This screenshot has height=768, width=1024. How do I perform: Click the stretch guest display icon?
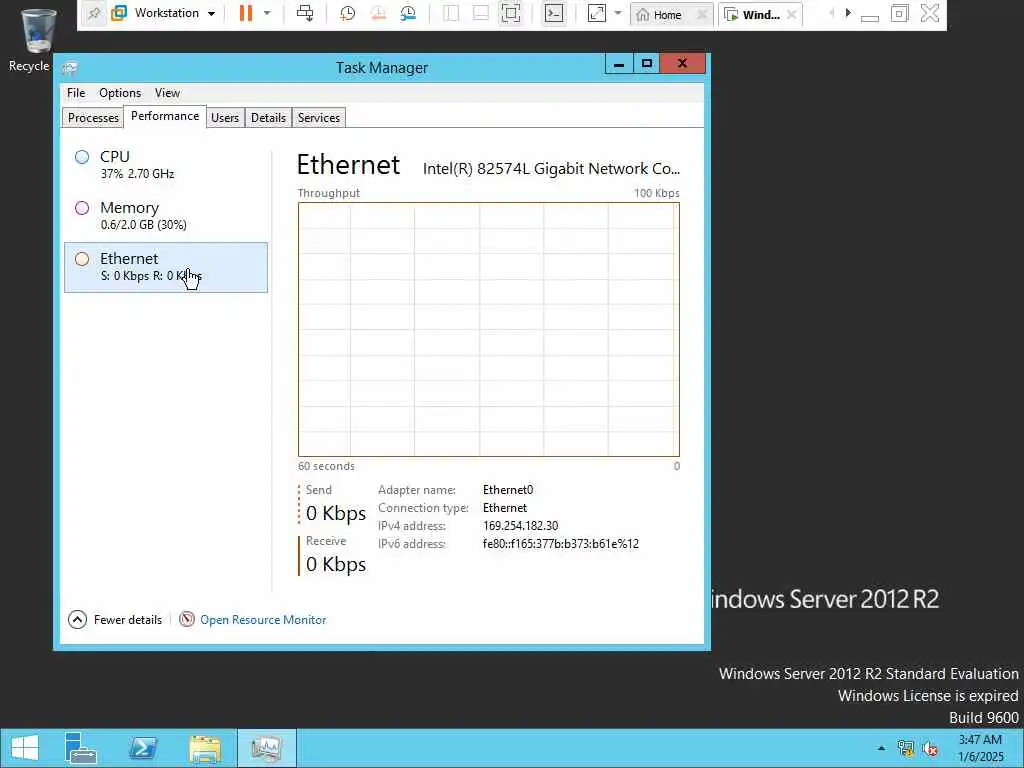(597, 13)
